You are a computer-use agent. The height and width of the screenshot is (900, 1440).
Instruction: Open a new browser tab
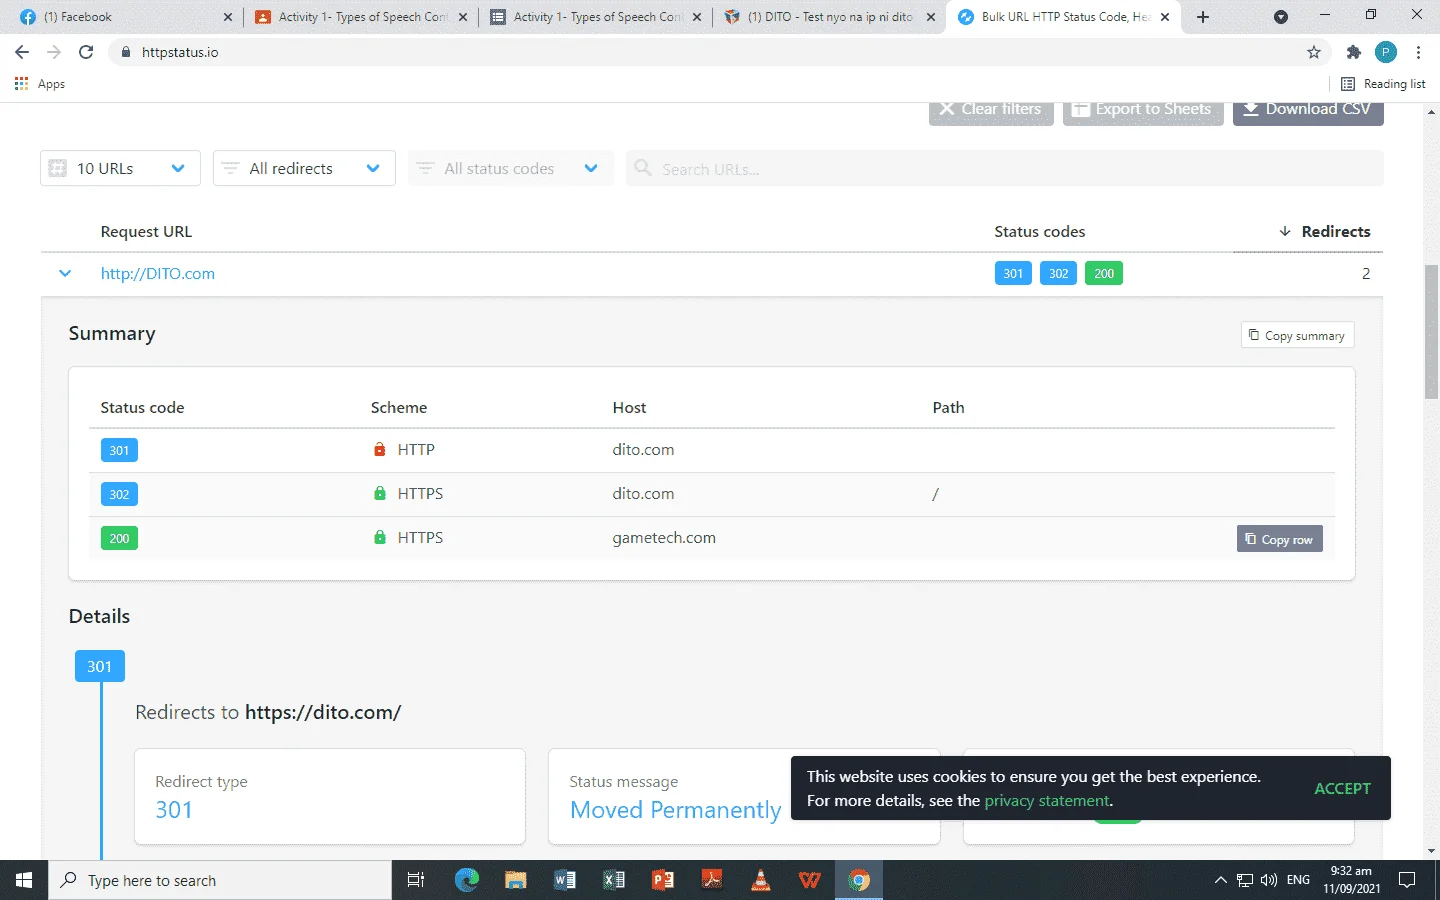1203,17
